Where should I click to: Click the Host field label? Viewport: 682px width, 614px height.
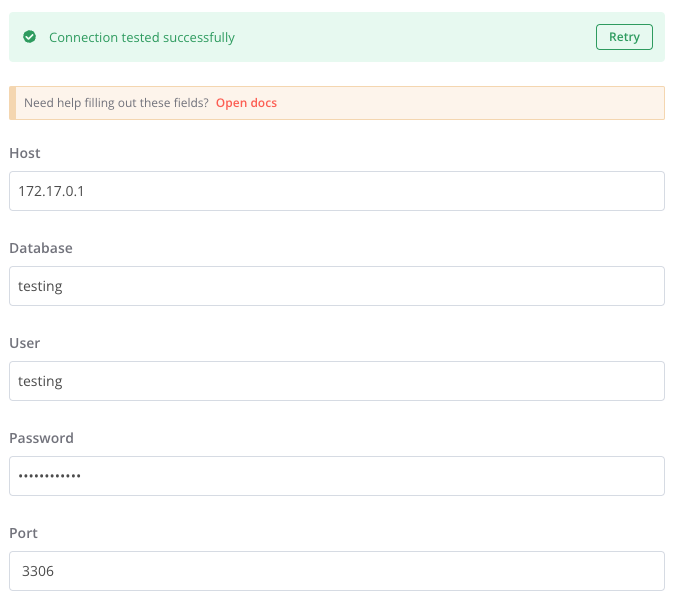[25, 153]
